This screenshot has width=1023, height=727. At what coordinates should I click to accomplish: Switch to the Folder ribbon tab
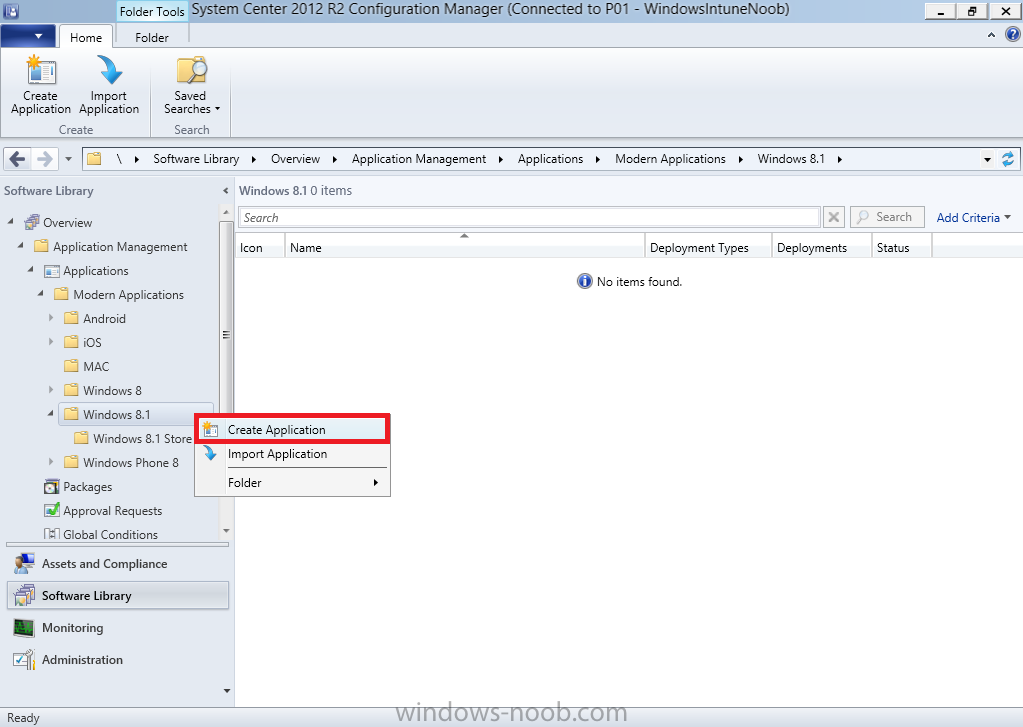click(152, 38)
